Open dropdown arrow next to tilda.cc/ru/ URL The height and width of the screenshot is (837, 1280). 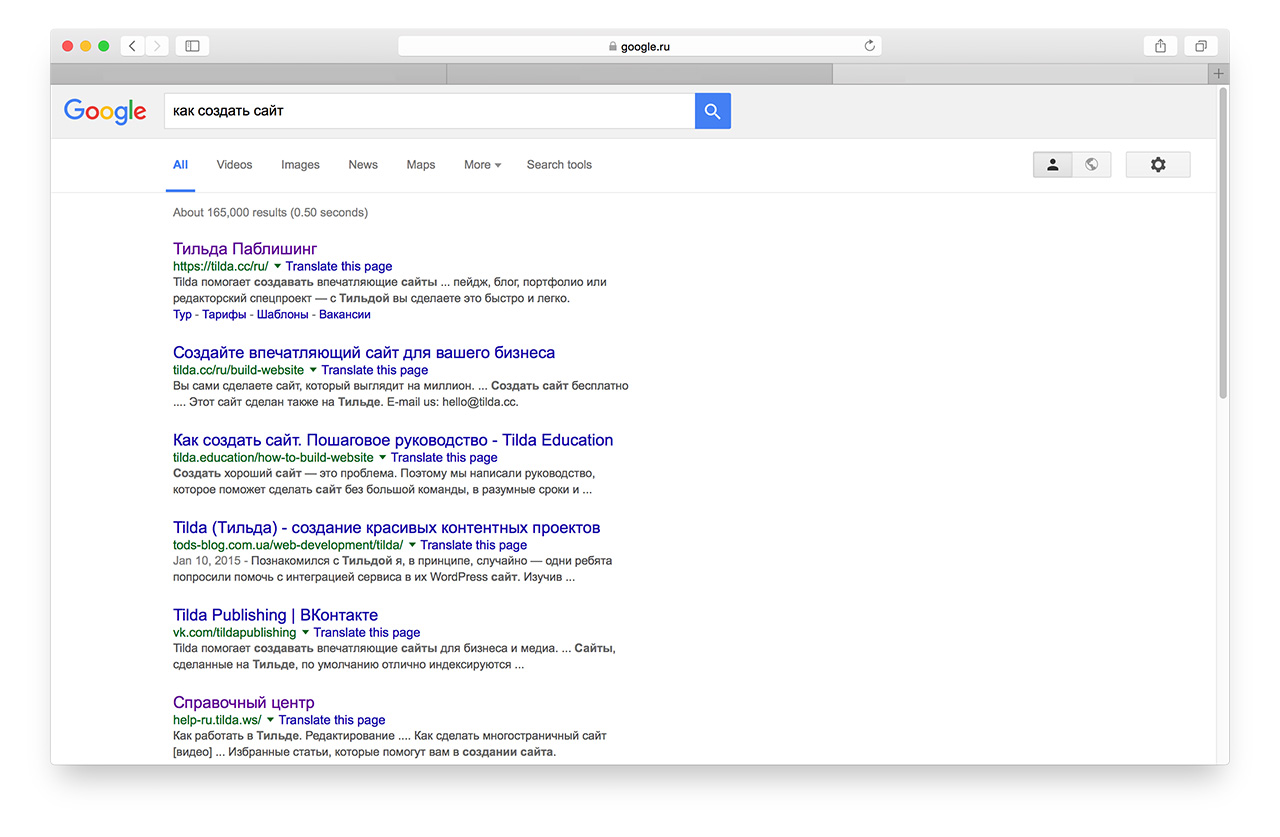pos(277,267)
